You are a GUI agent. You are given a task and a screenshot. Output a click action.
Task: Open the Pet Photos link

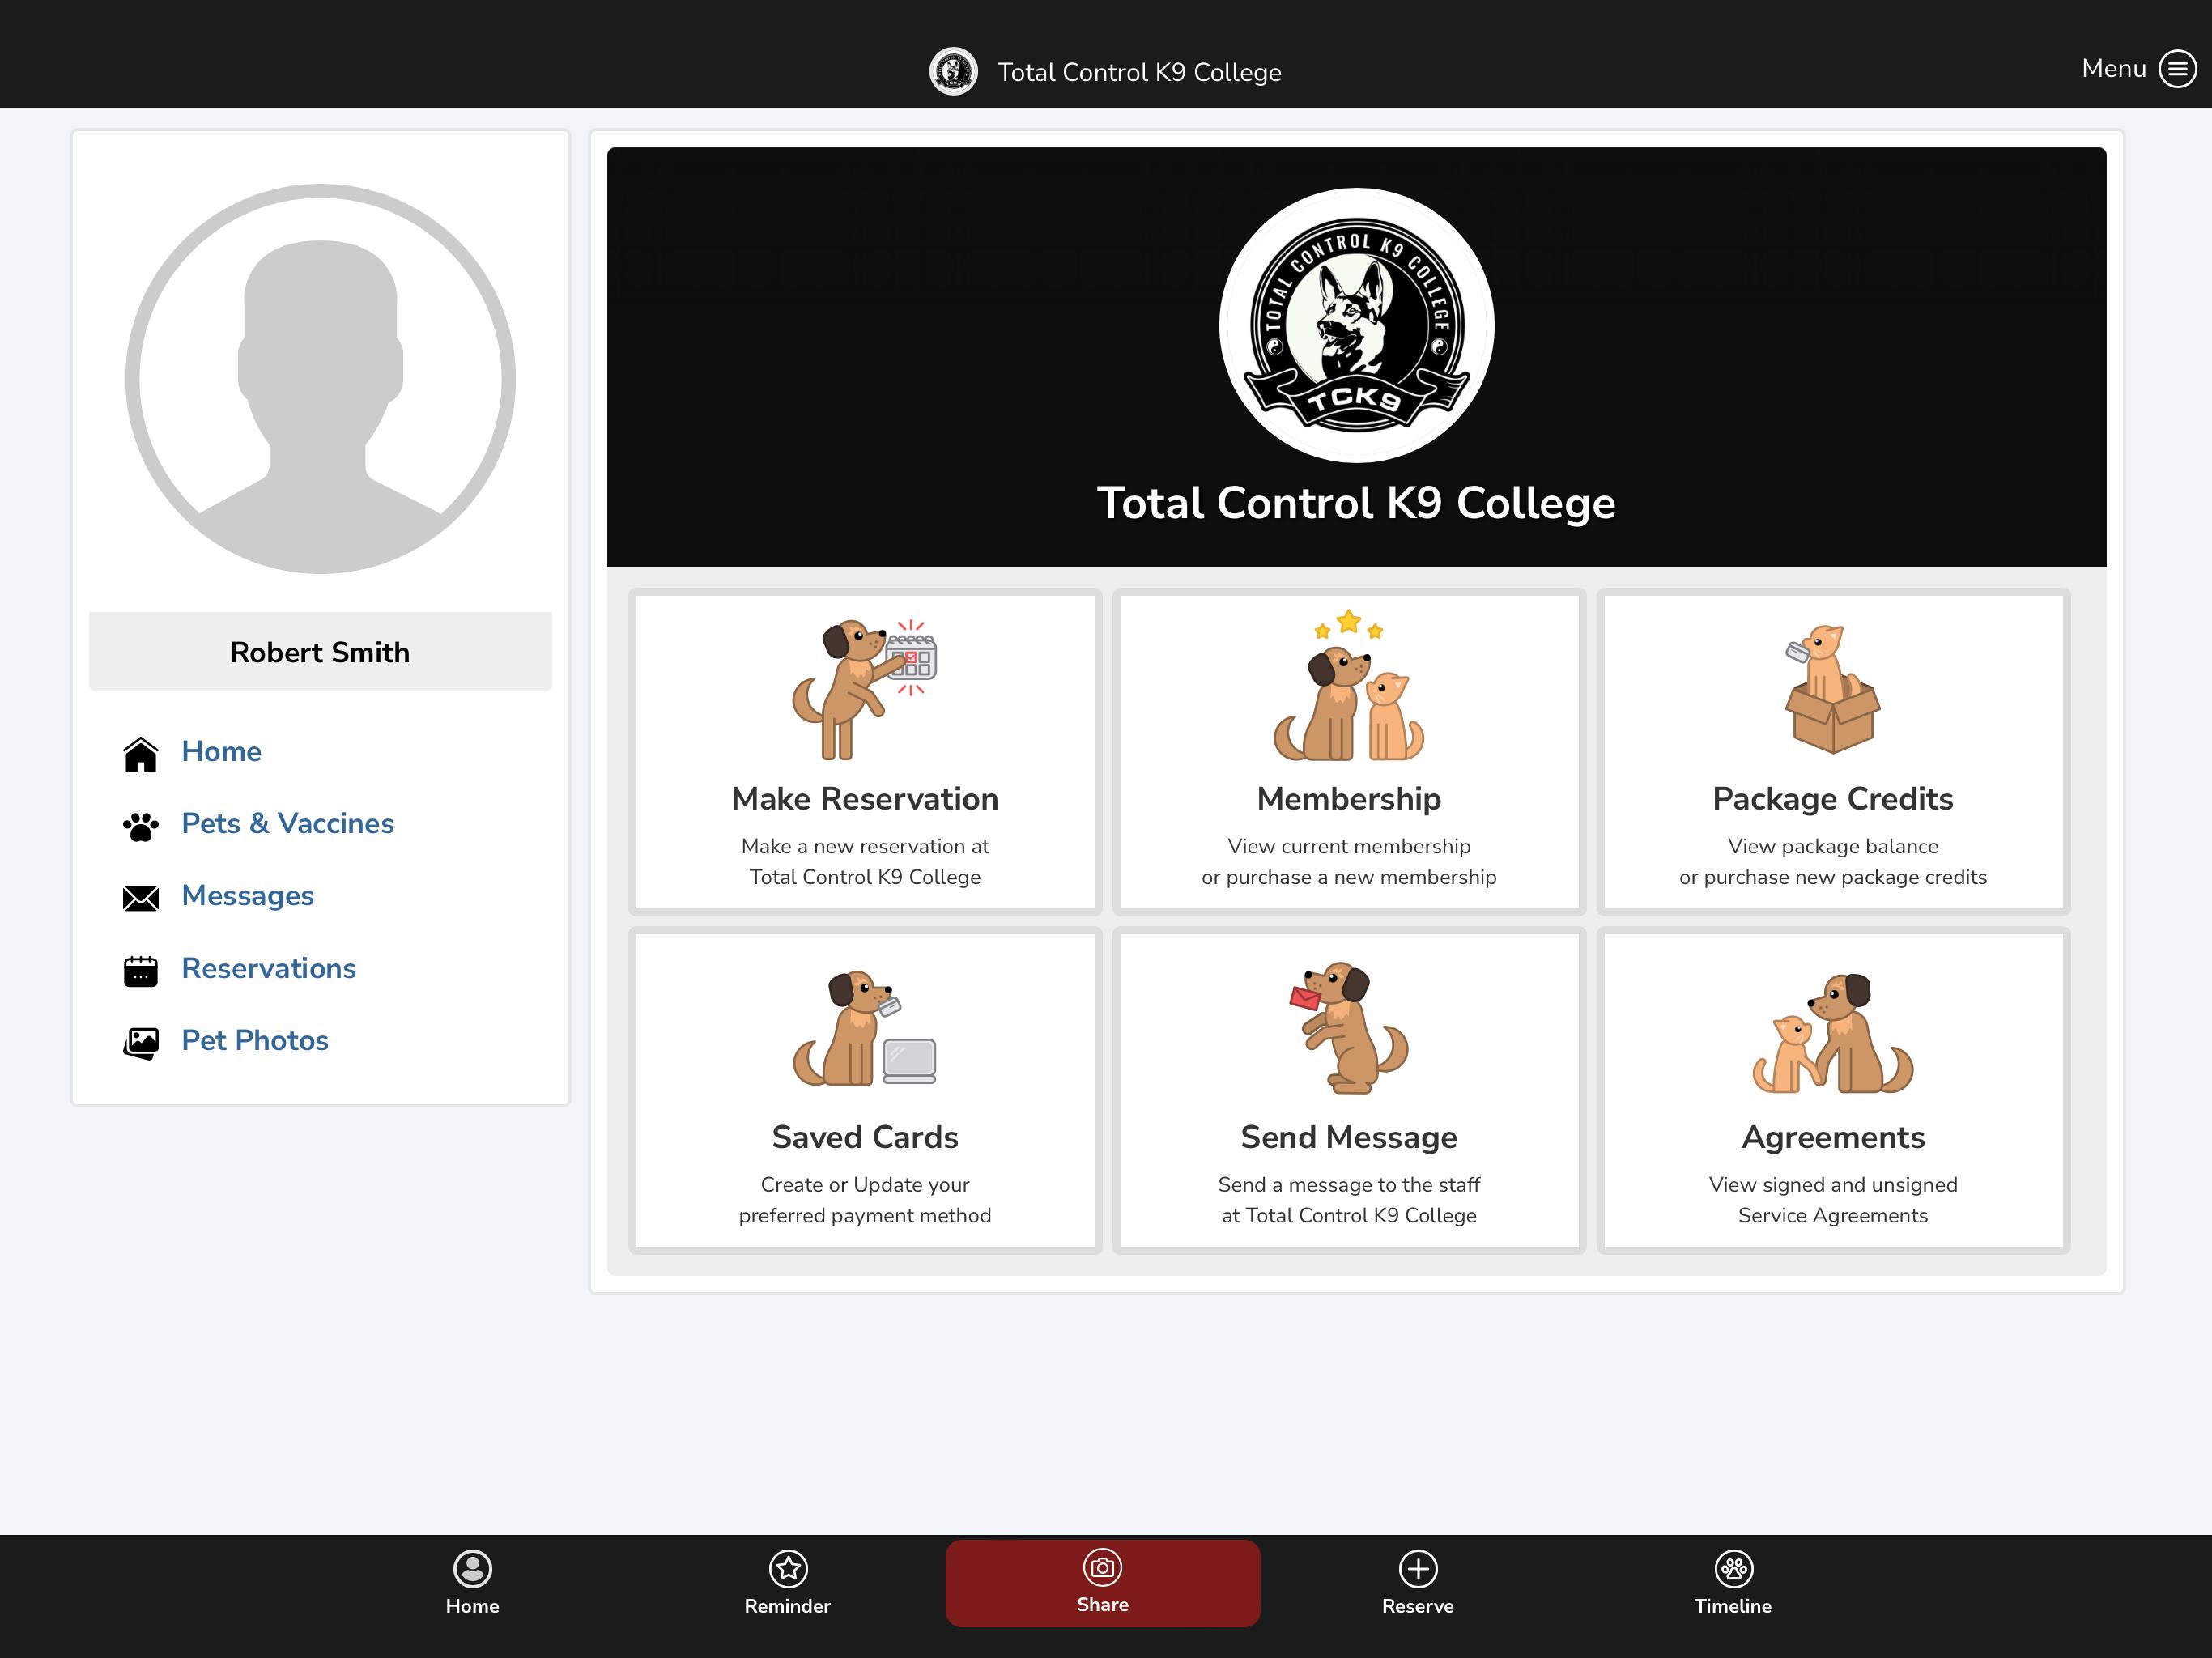click(x=255, y=1040)
